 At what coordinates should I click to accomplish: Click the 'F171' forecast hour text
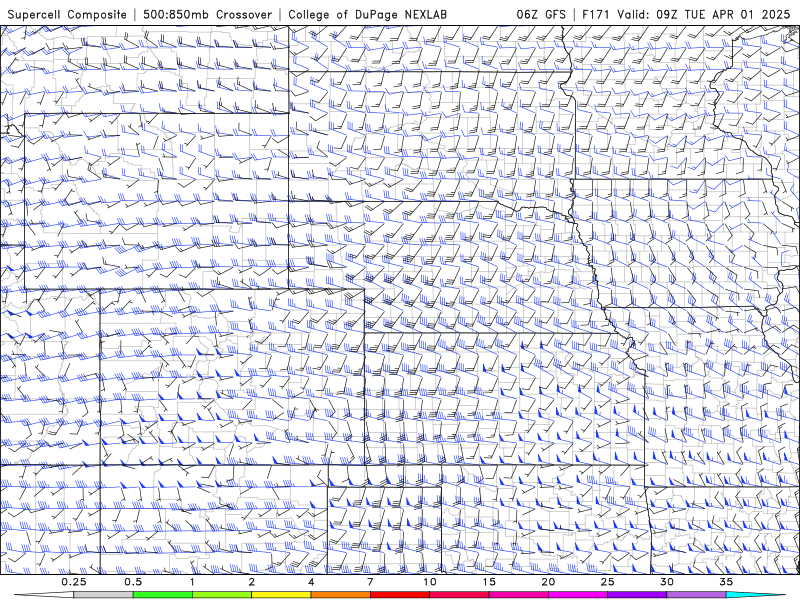click(x=596, y=14)
